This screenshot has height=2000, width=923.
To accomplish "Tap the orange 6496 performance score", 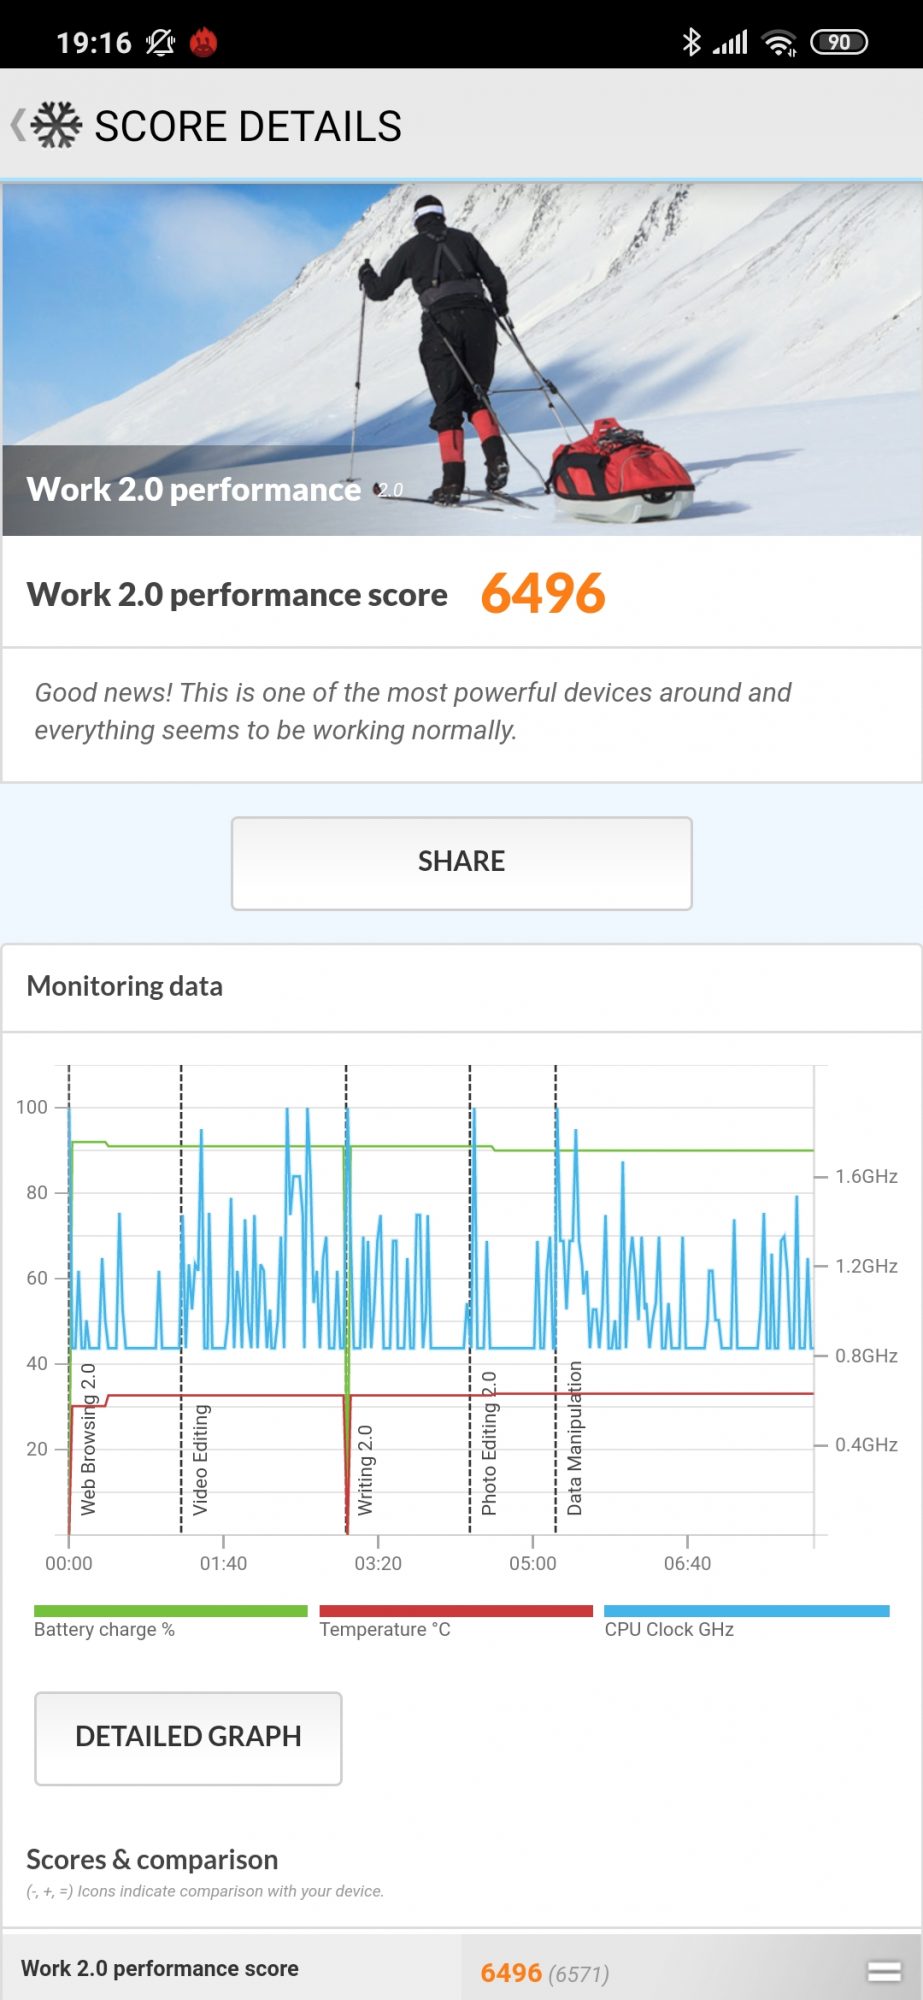I will point(543,593).
